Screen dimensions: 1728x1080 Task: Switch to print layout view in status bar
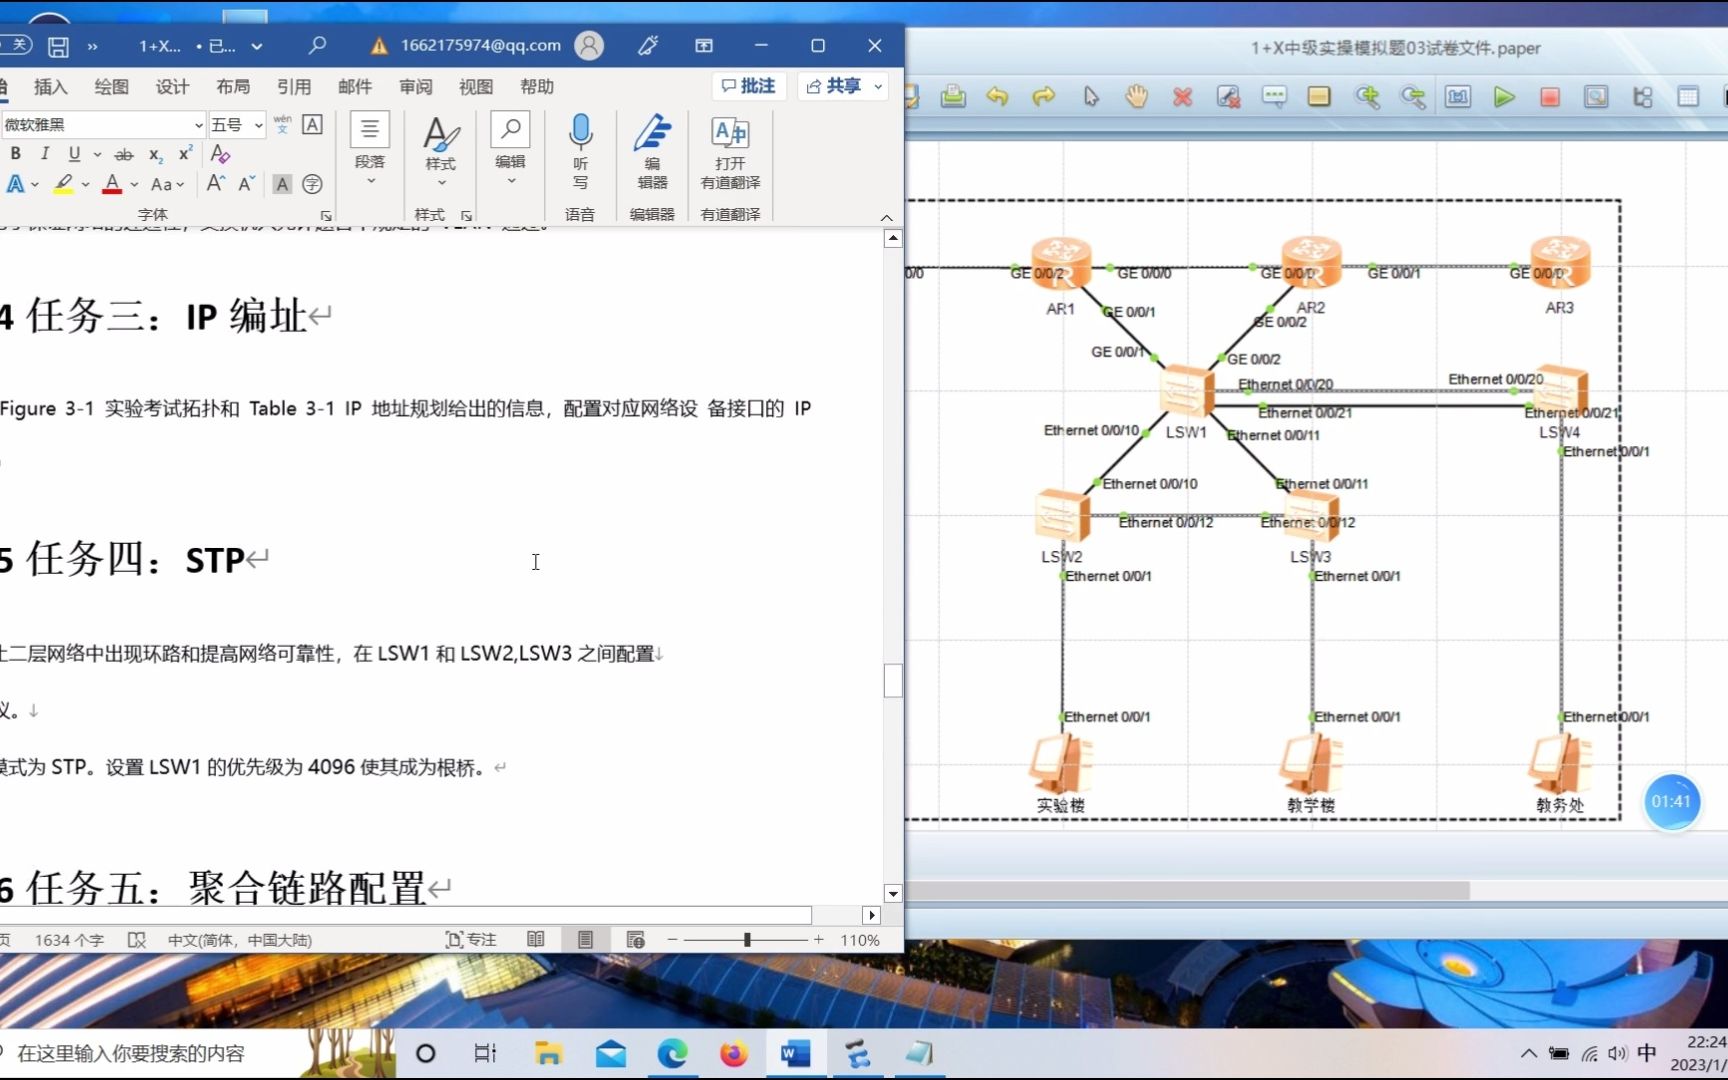click(x=585, y=940)
